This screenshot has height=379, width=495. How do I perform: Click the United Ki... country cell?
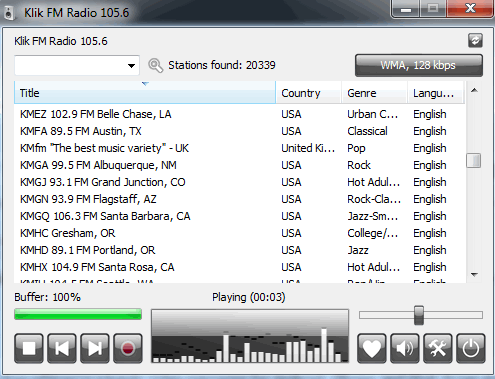tap(308, 148)
